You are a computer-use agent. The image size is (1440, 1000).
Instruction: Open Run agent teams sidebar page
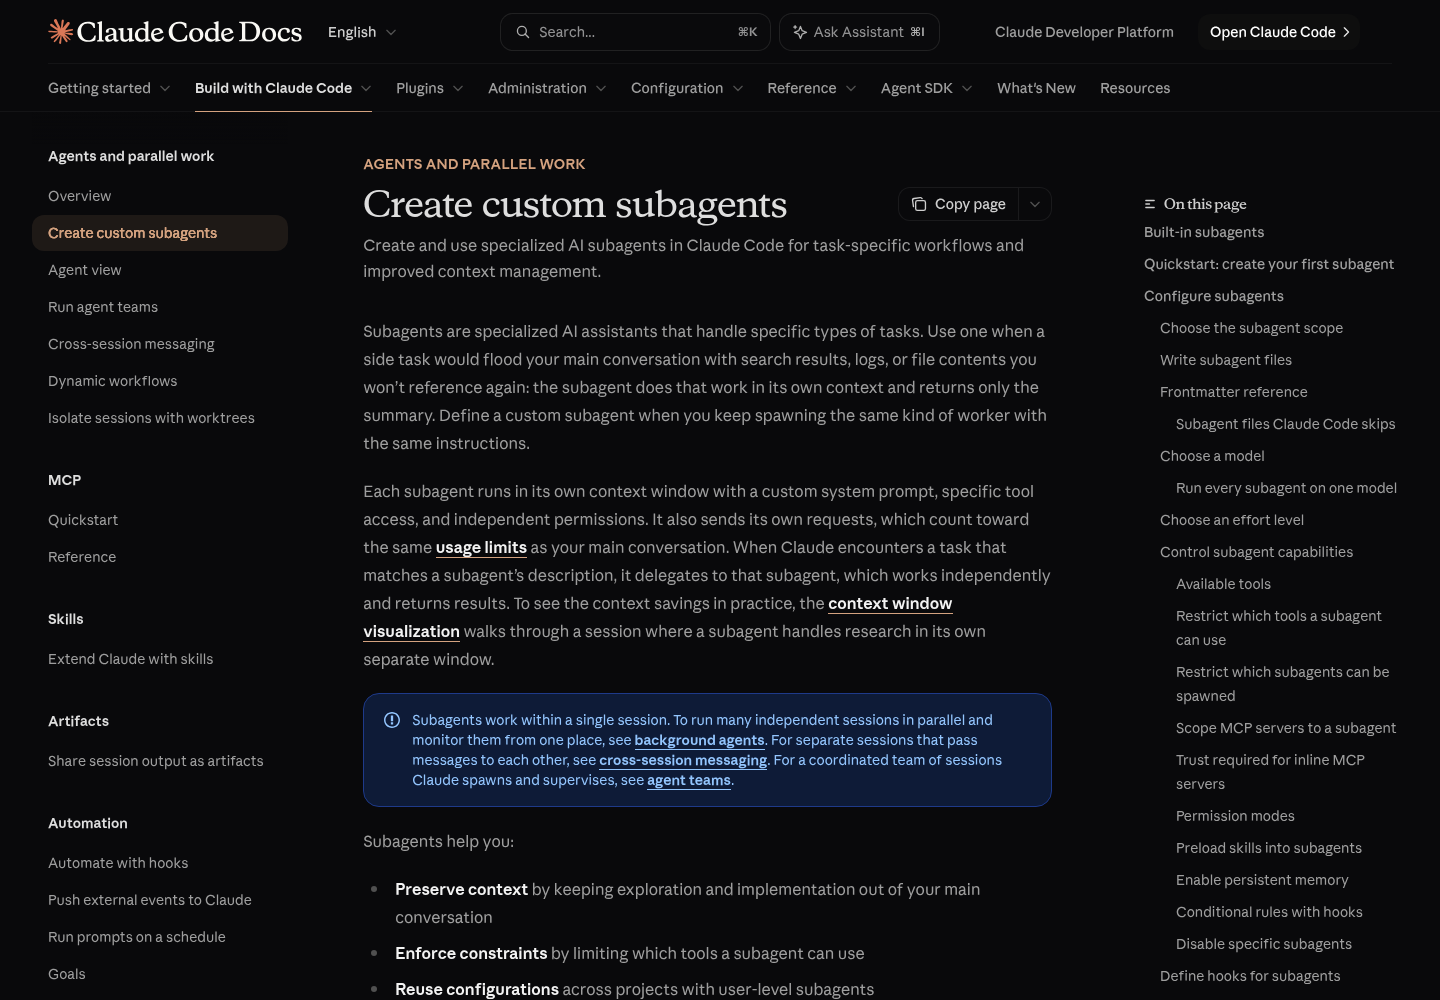(160, 307)
